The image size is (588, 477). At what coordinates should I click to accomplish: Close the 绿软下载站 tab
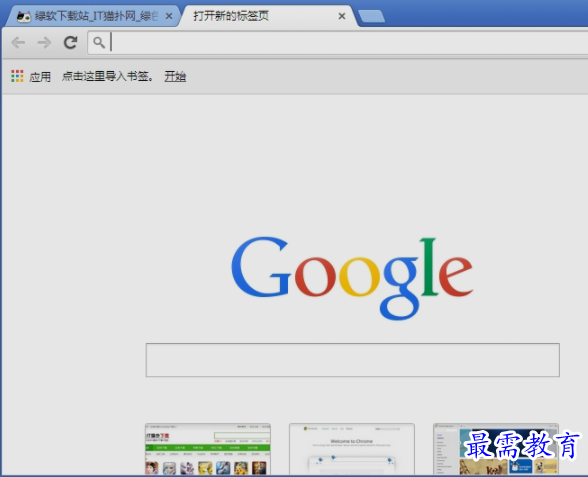169,16
